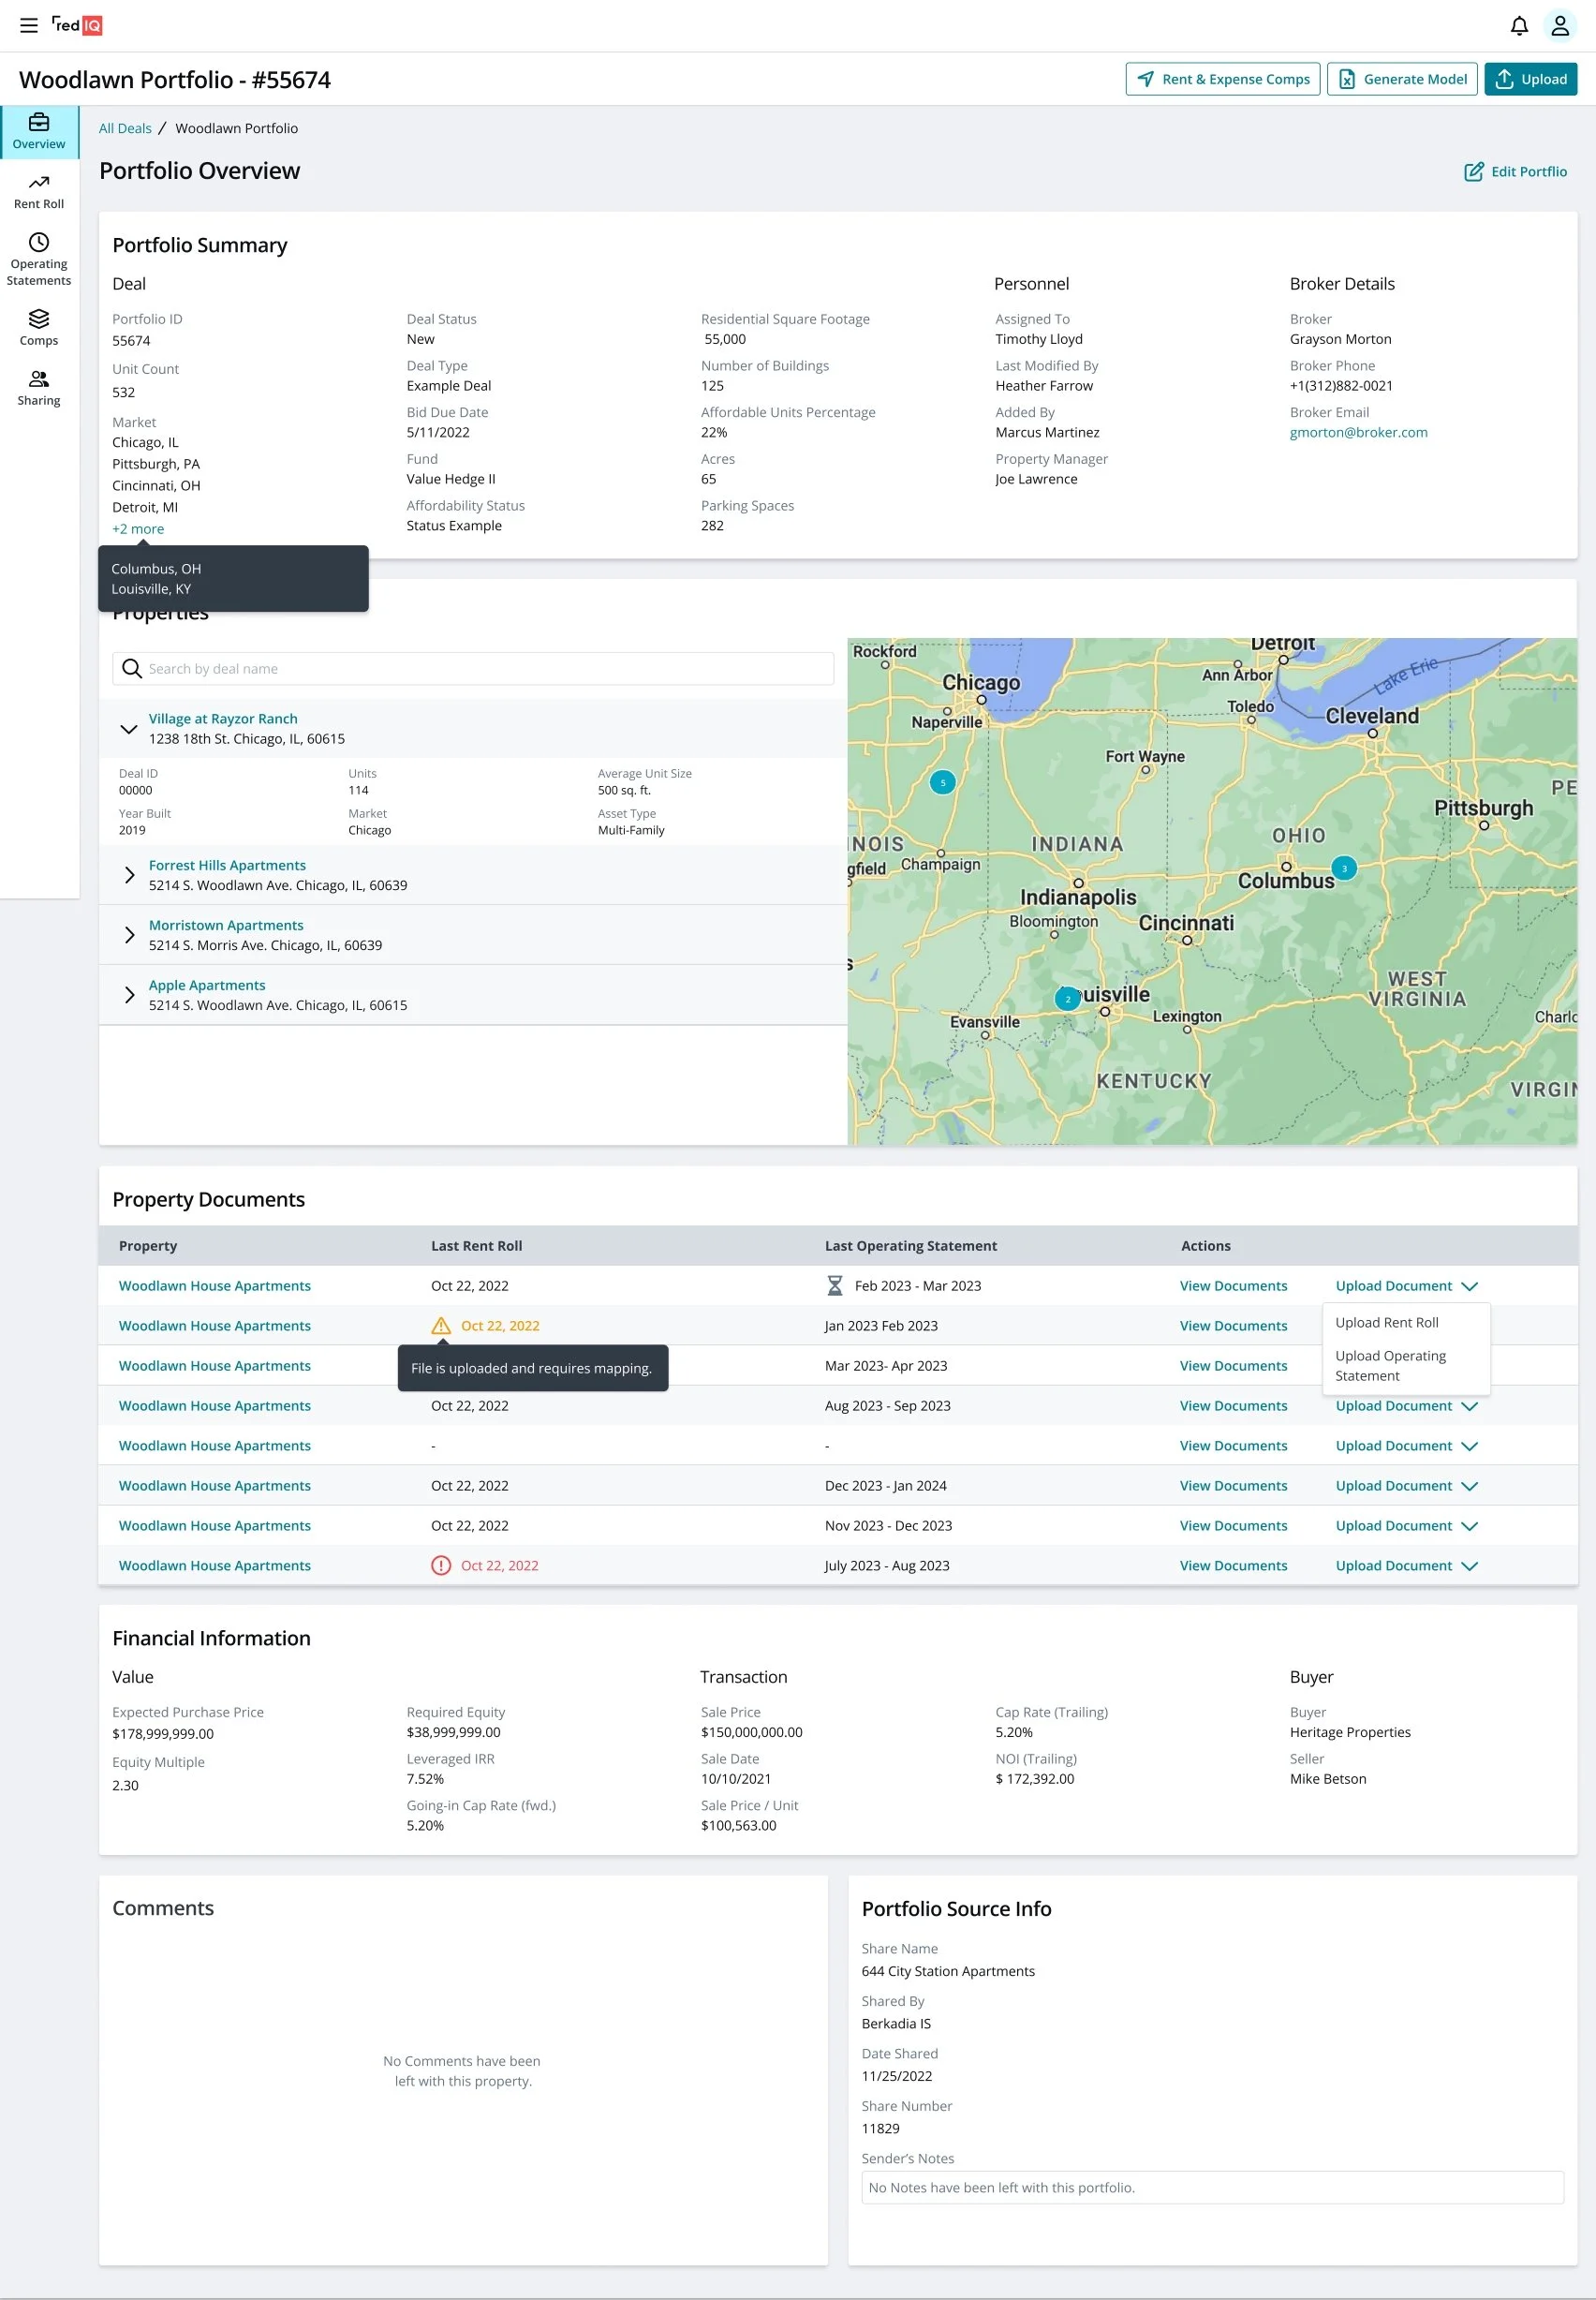The image size is (1596, 2300).
Task: Click map cluster marker 3 near Columbus
Action: click(1344, 868)
